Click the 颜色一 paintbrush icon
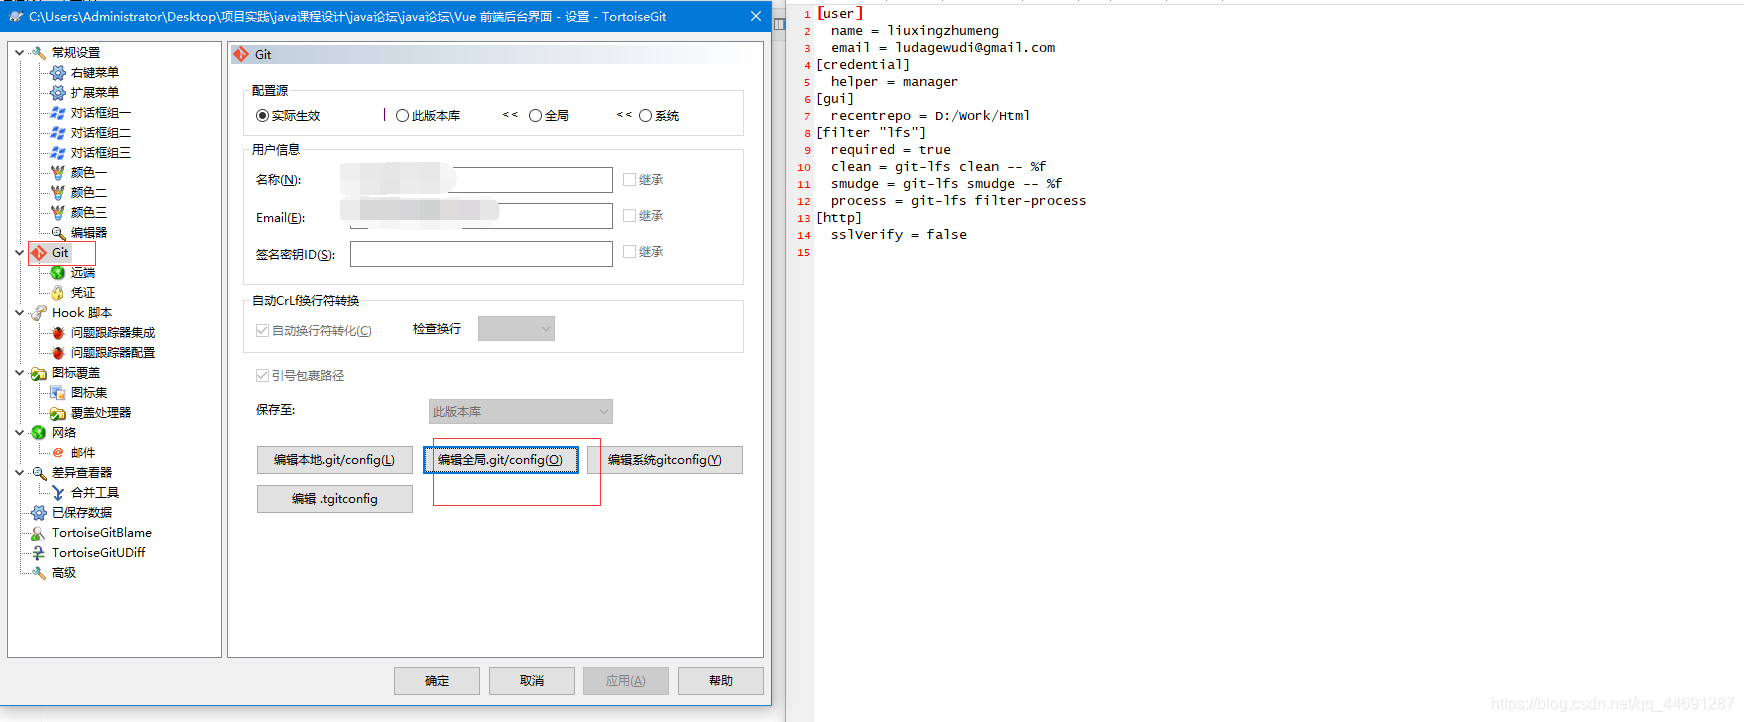 [58, 173]
